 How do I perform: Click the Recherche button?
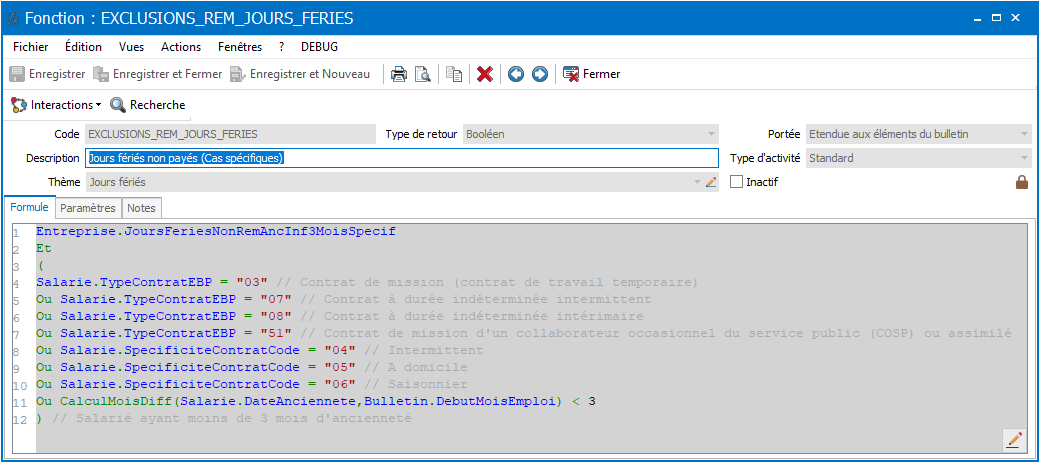point(148,105)
